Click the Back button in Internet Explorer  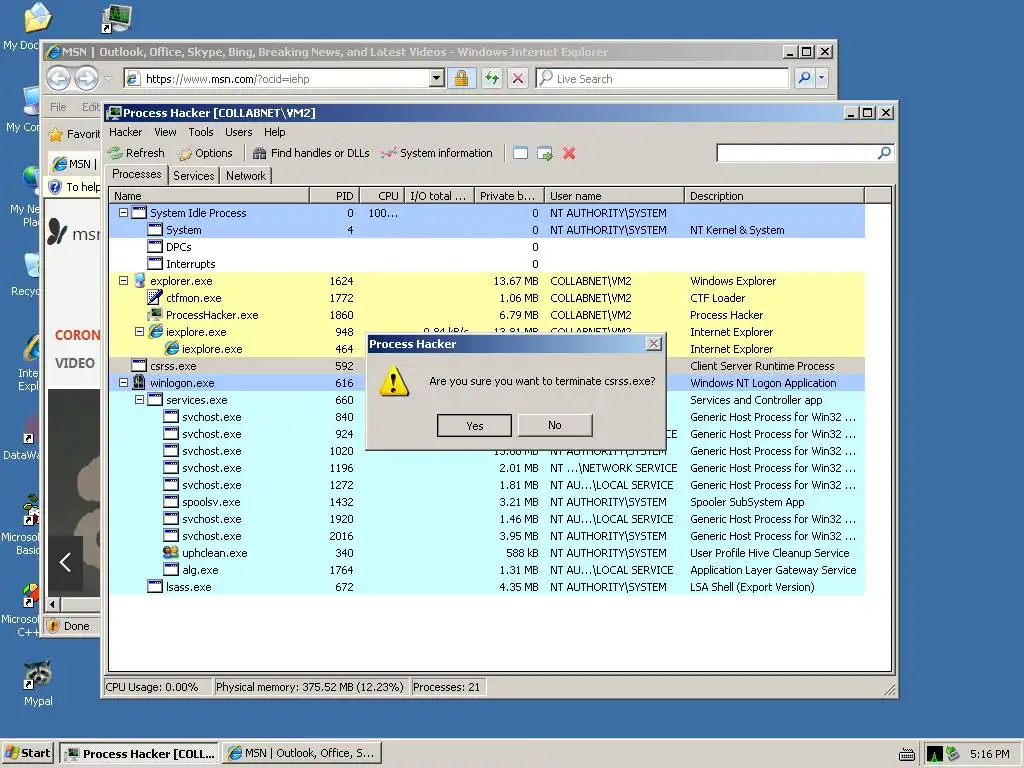pyautogui.click(x=58, y=78)
